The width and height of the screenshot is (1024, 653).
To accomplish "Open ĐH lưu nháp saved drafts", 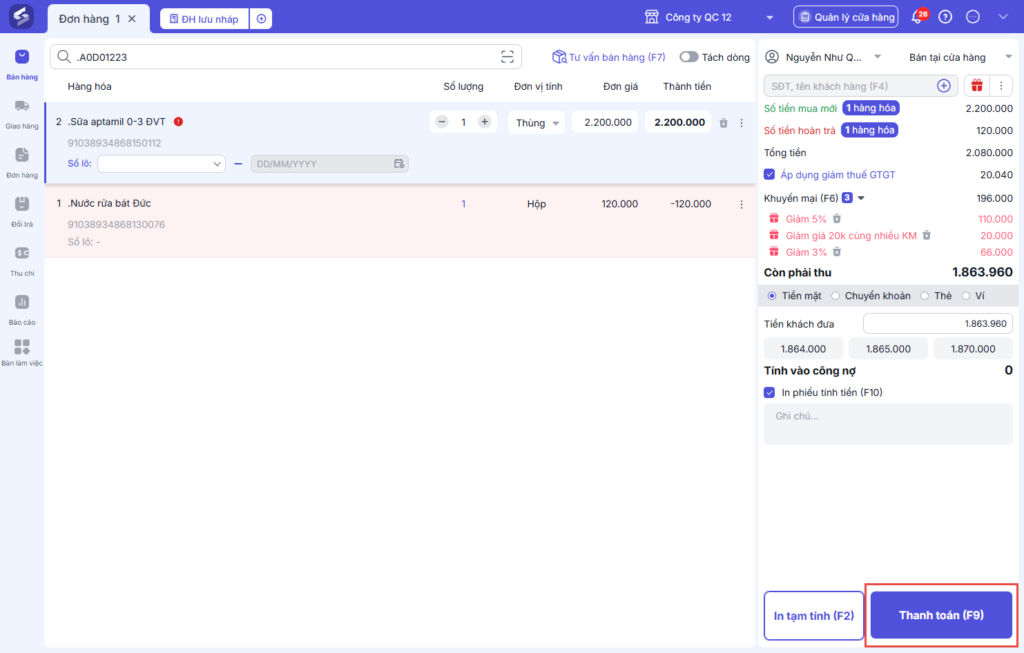I will tap(204, 19).
